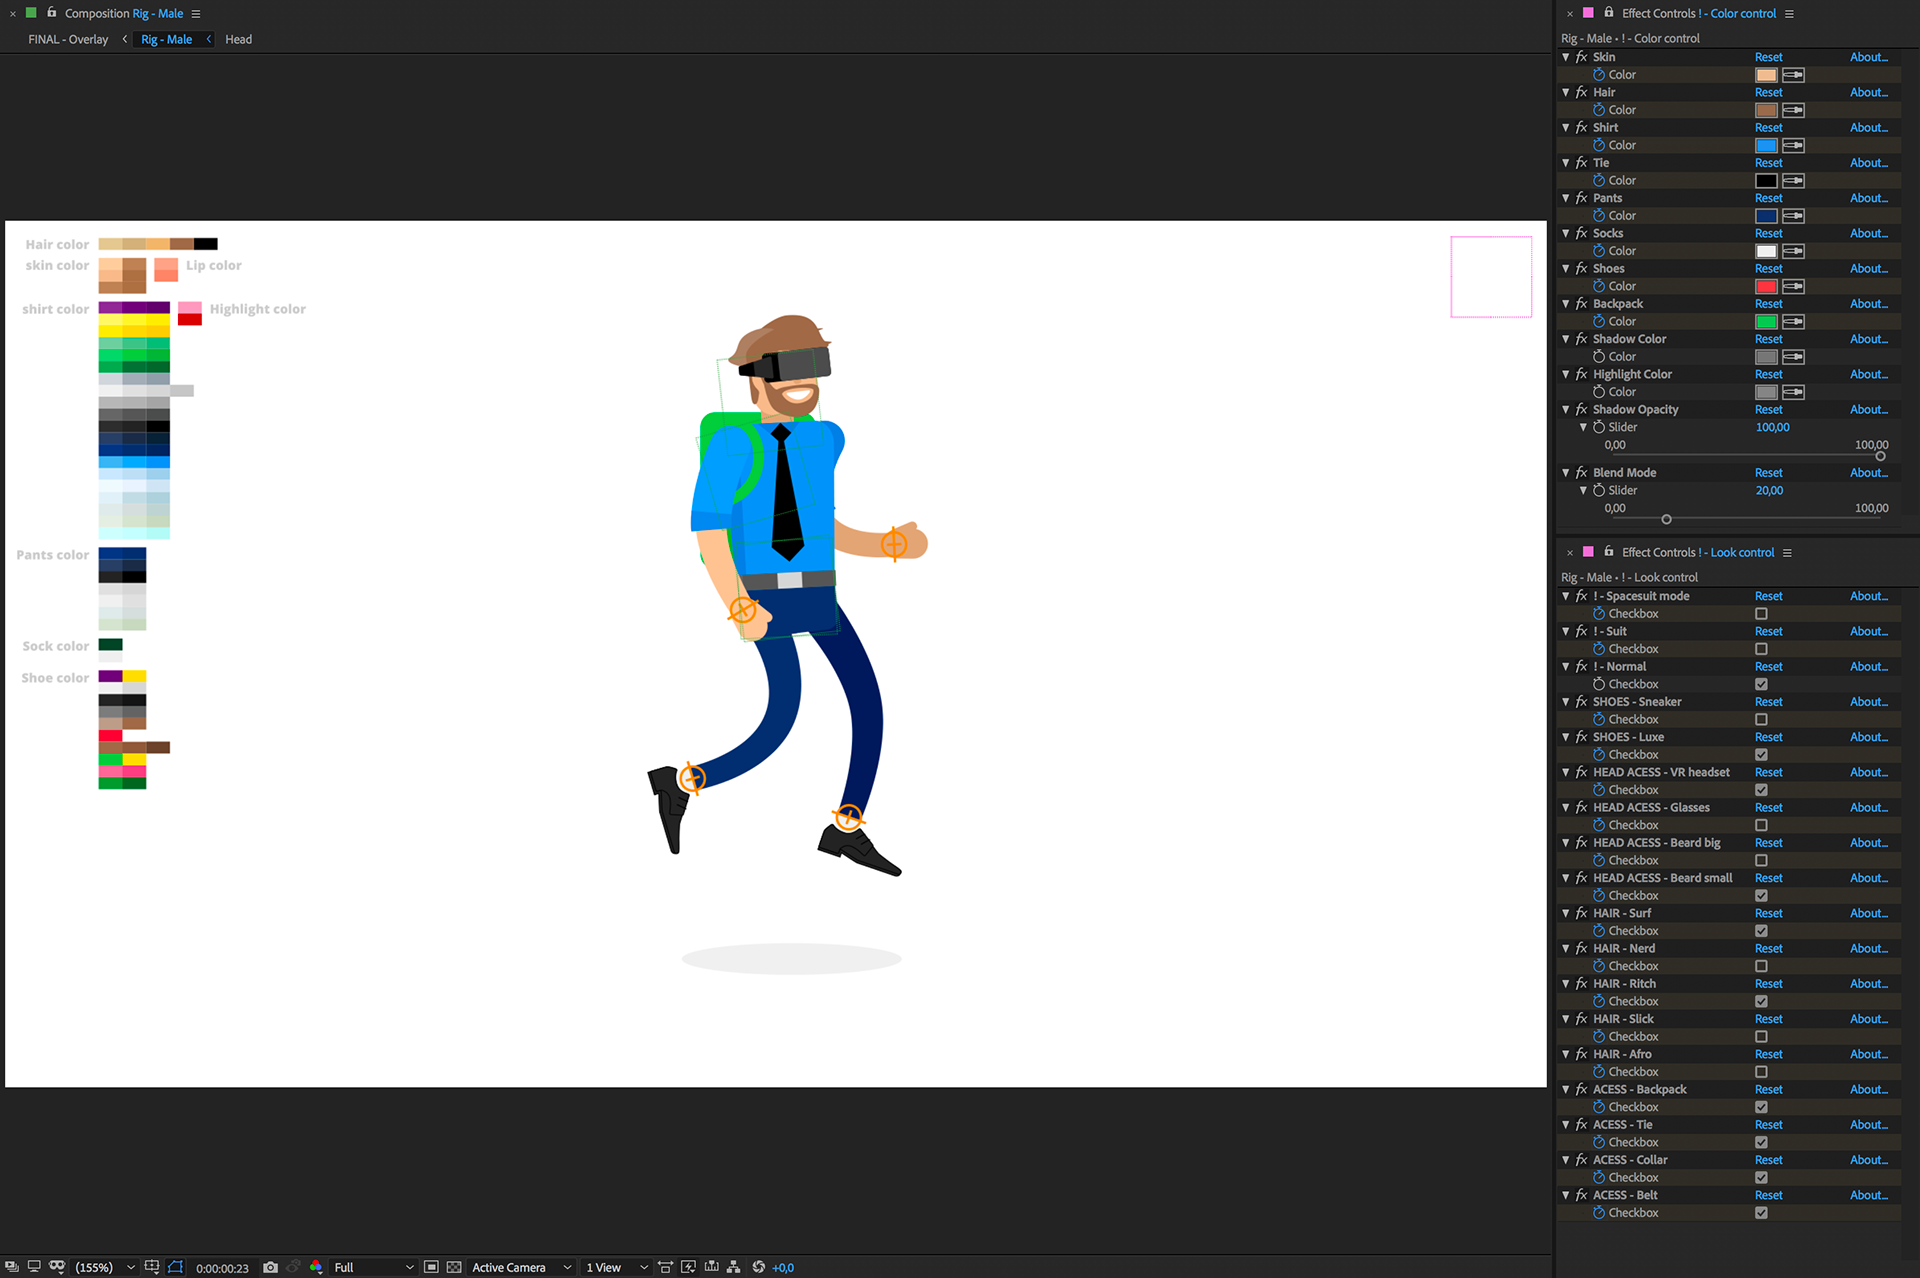Image resolution: width=1920 pixels, height=1278 pixels.
Task: Enable the HAIR - Nerd checkbox
Action: pos(1761,966)
